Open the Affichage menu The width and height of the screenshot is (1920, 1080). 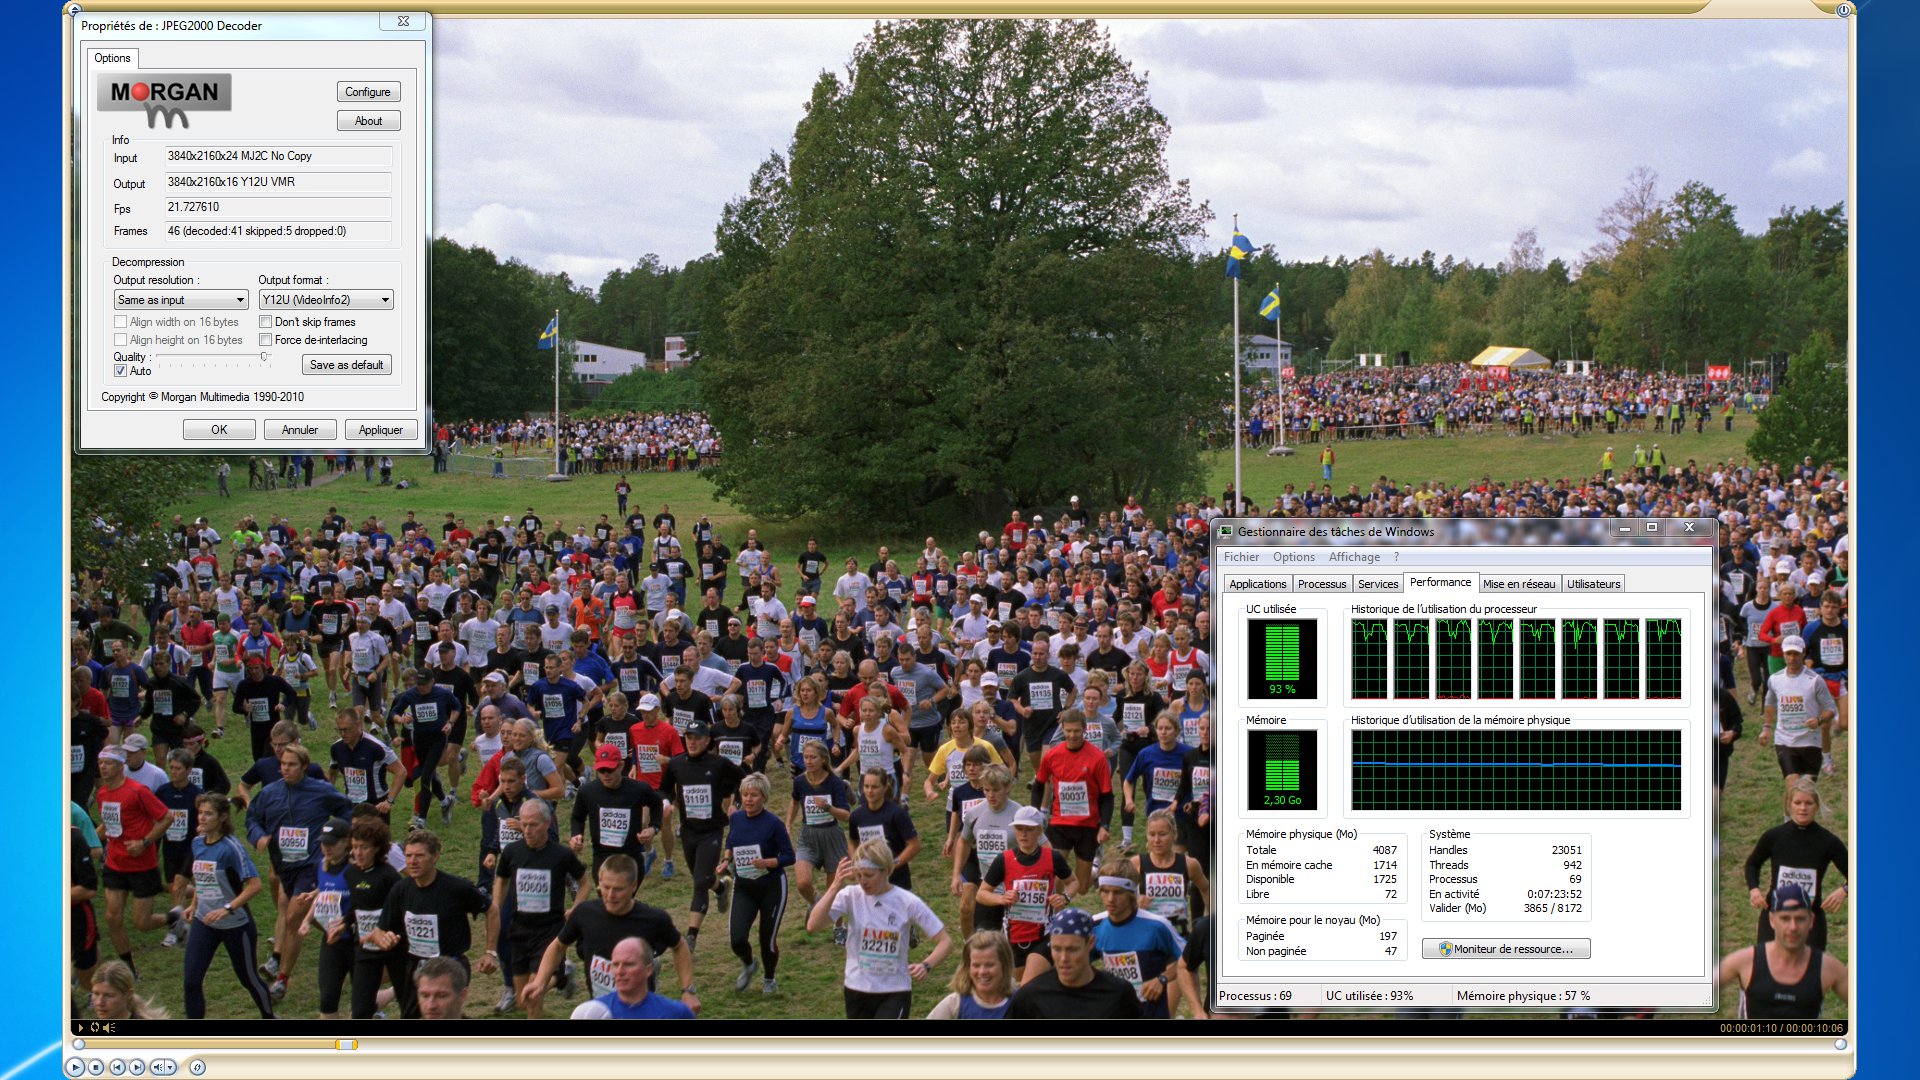click(1353, 557)
